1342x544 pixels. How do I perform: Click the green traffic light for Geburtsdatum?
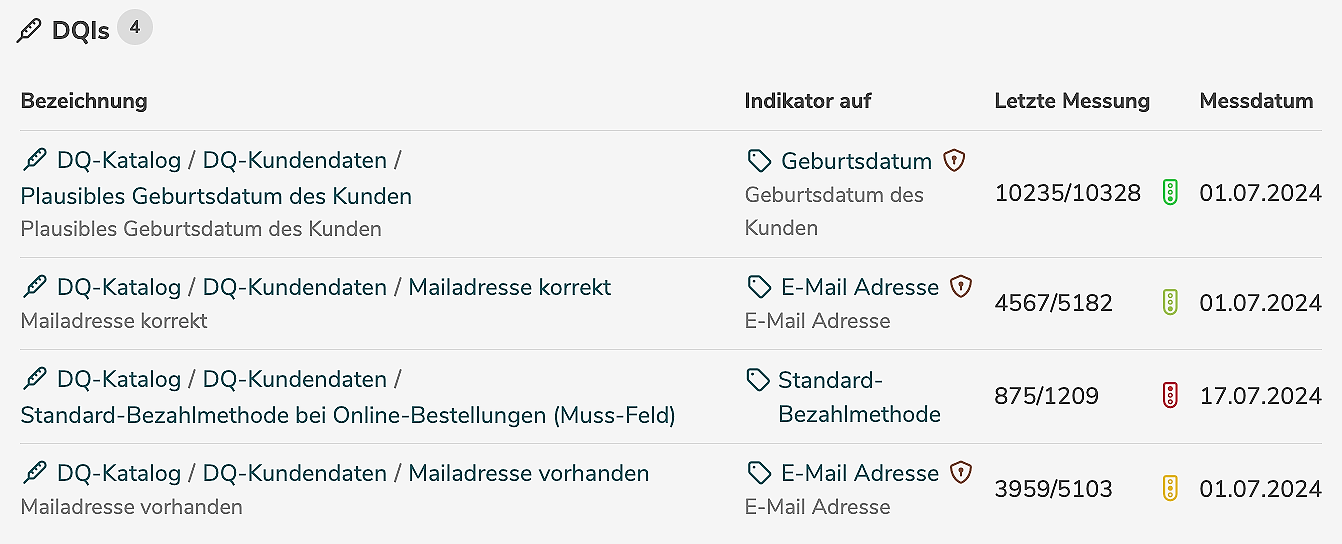[x=1170, y=193]
